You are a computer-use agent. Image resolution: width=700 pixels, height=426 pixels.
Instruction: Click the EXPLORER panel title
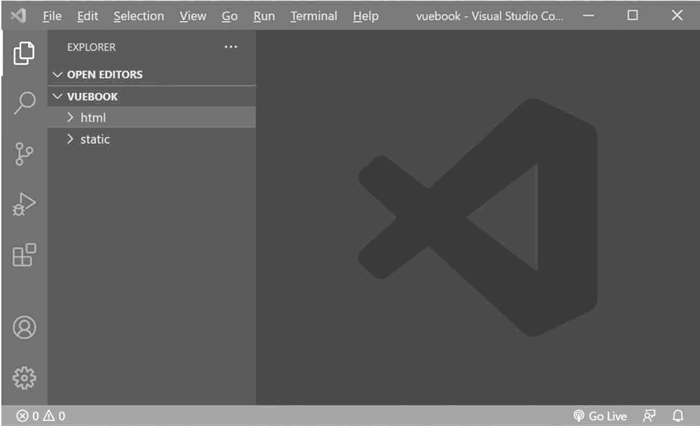click(x=91, y=47)
